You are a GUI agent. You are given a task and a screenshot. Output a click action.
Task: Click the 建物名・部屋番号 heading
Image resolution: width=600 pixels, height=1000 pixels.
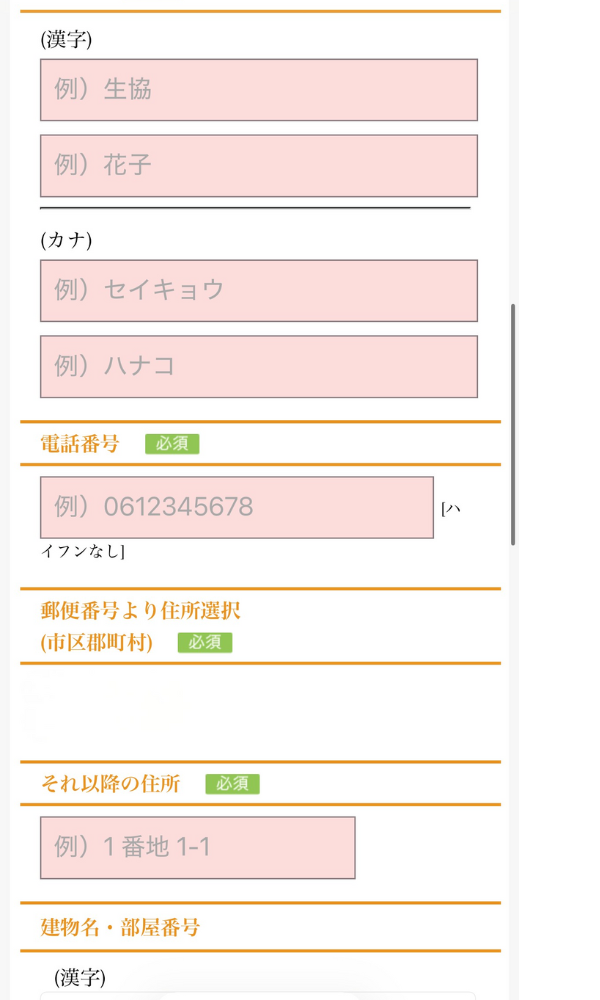click(120, 928)
